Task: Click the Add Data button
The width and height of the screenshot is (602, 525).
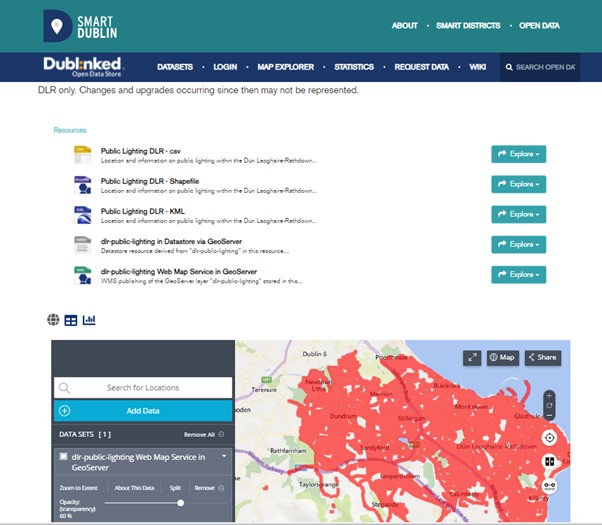Action: pos(142,411)
